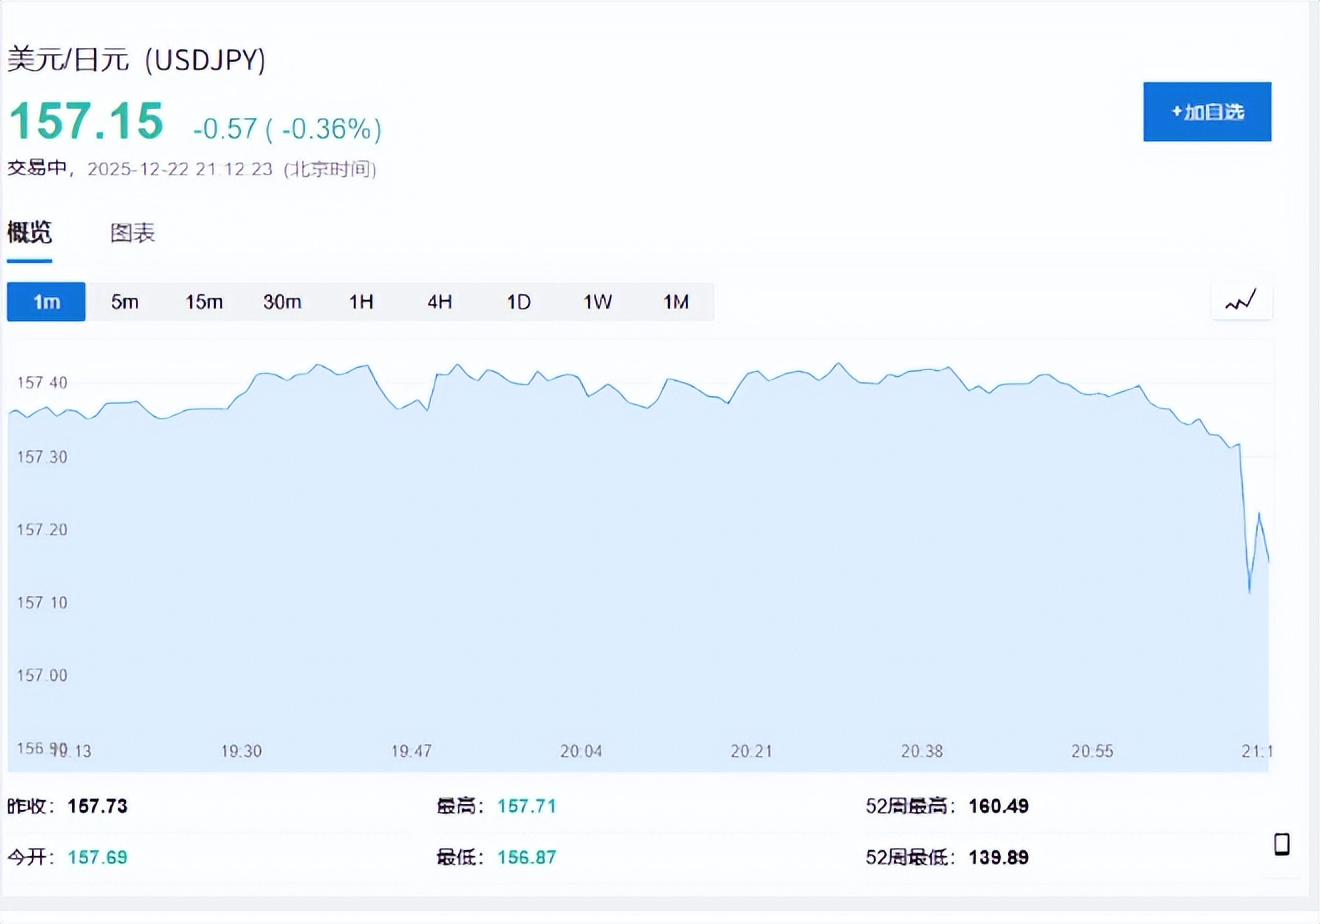
Task: Select the 5m timeframe
Action: [x=125, y=302]
